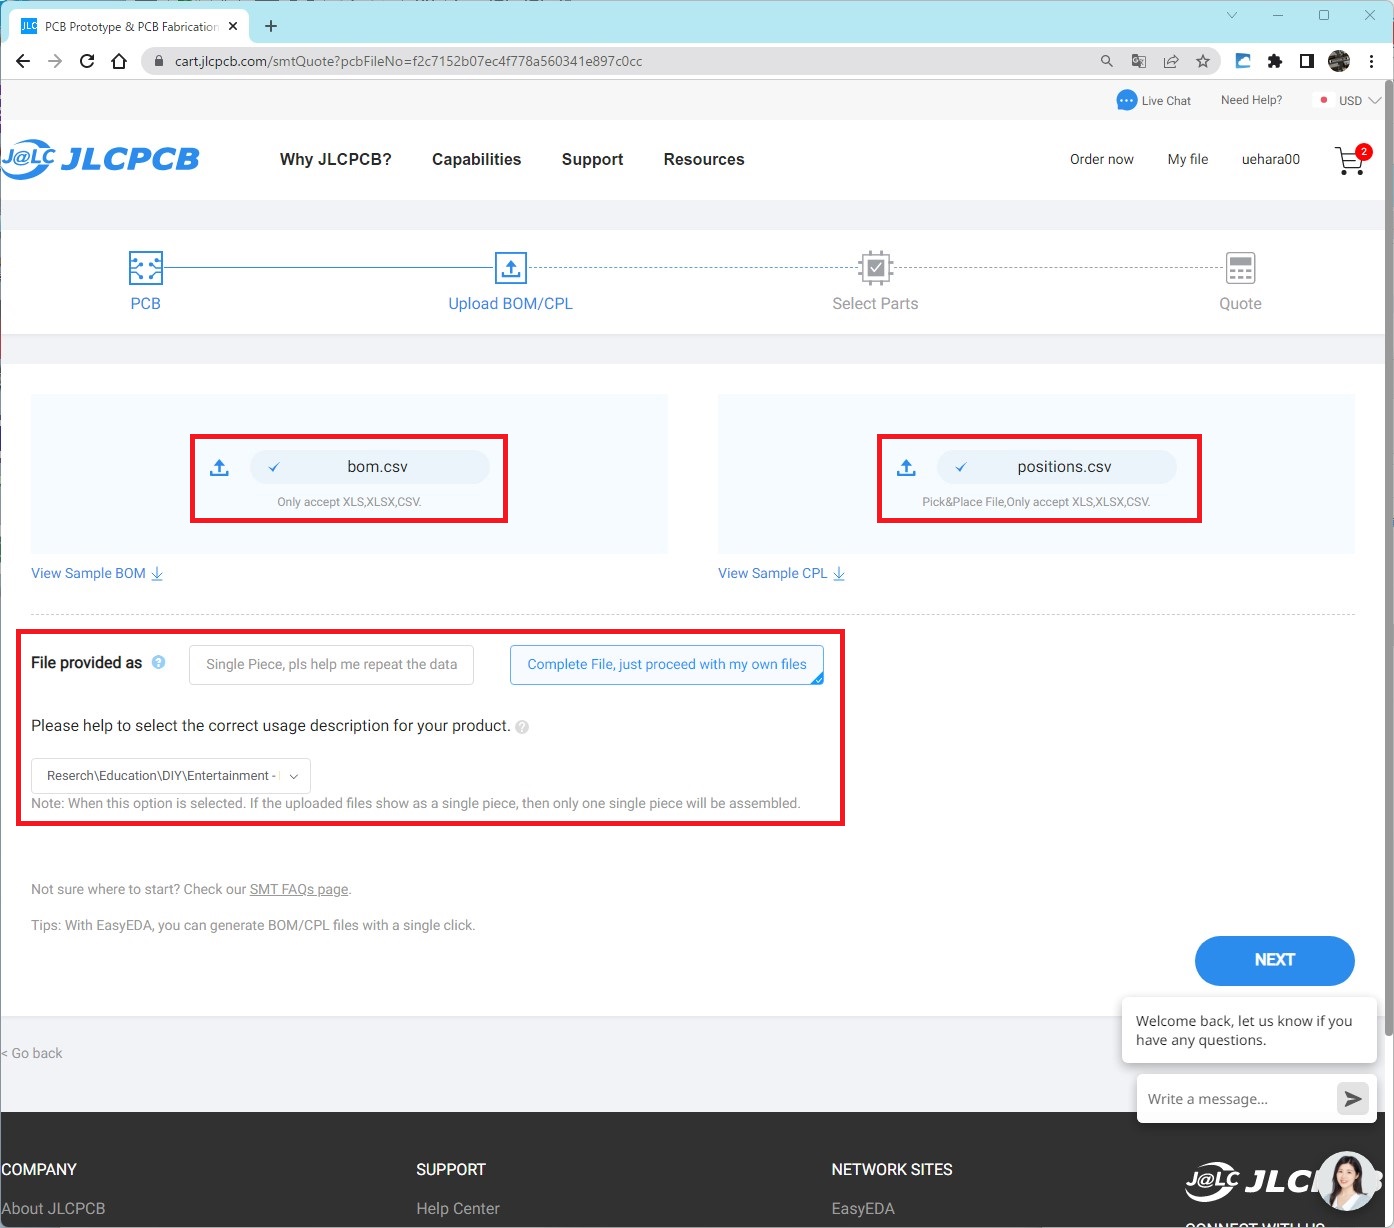The image size is (1394, 1228).
Task: Click the Quote step icon
Action: coord(1240,267)
